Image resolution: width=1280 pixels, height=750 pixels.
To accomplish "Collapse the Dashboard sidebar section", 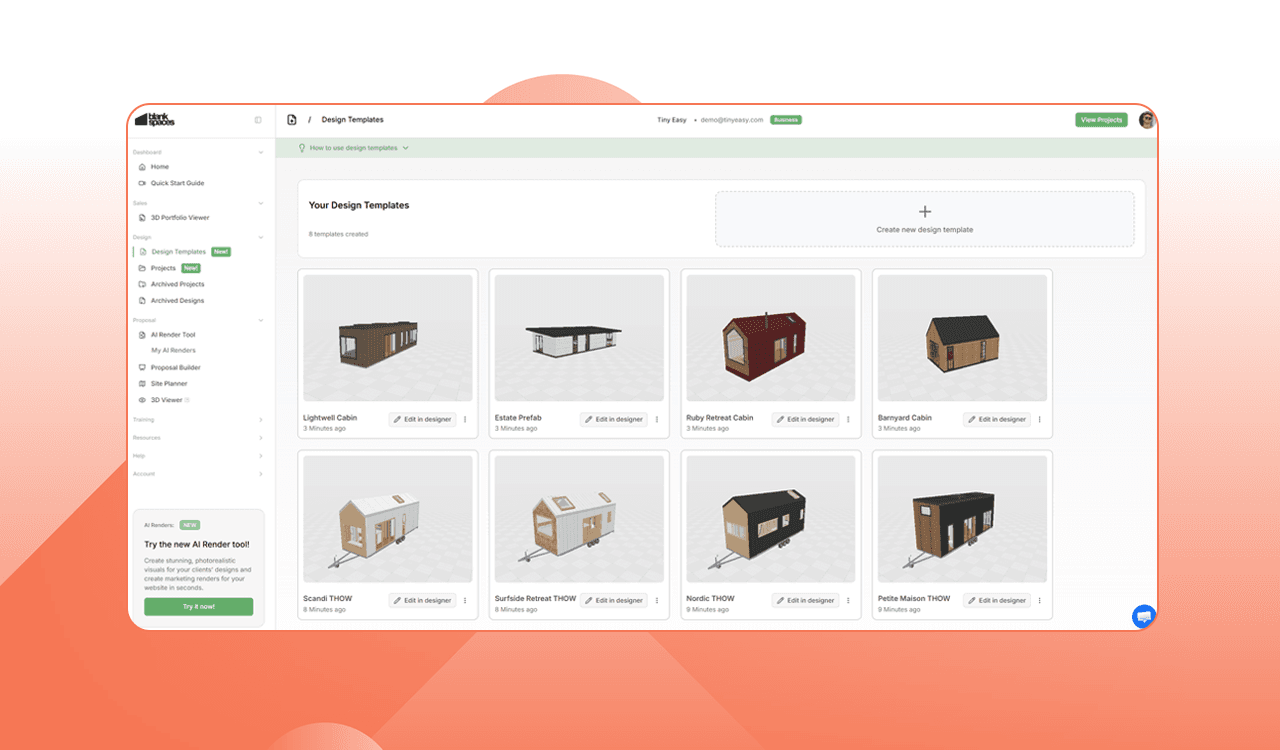I will 261,152.
